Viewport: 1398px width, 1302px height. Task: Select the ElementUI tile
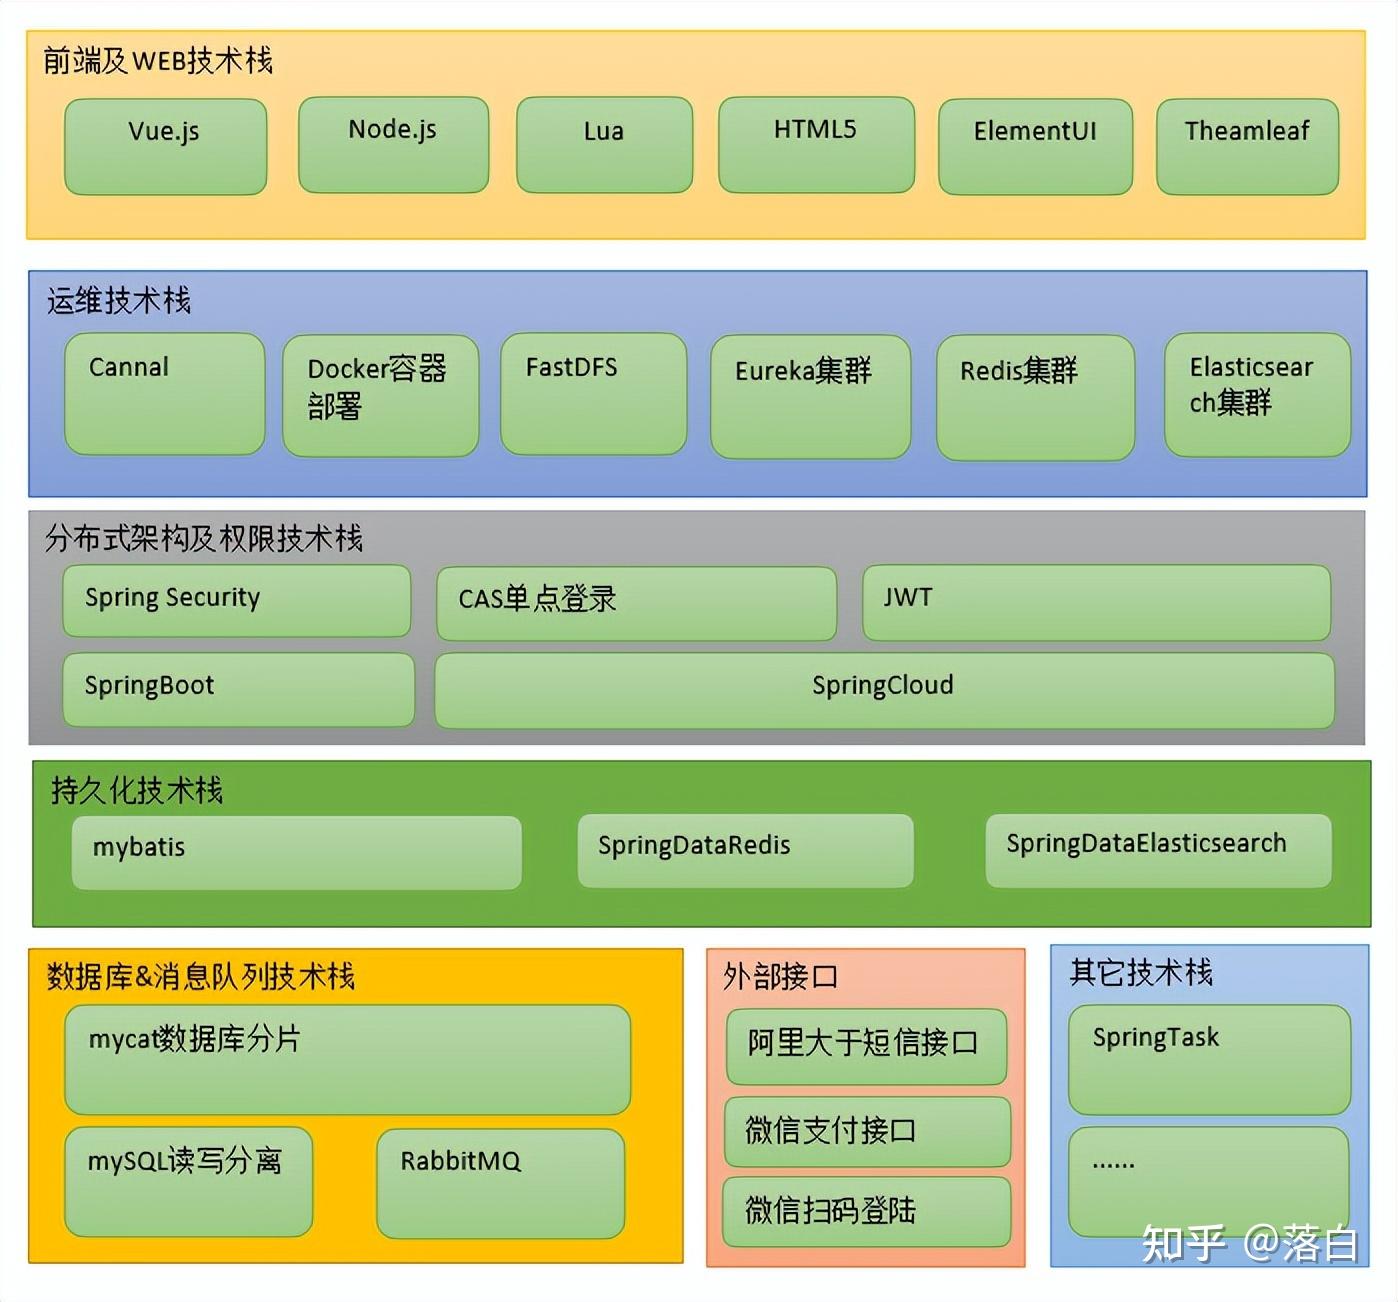(x=1035, y=145)
